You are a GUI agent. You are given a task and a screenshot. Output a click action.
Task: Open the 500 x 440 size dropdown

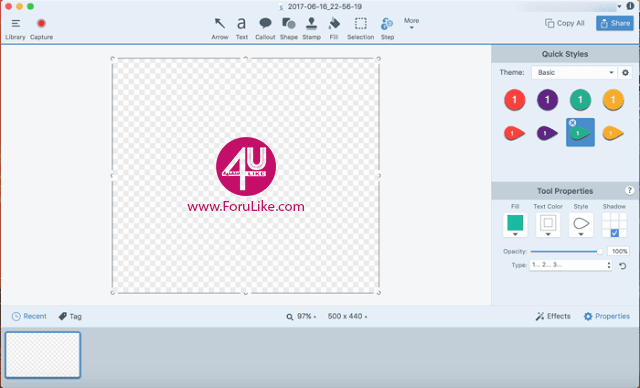pyautogui.click(x=347, y=317)
